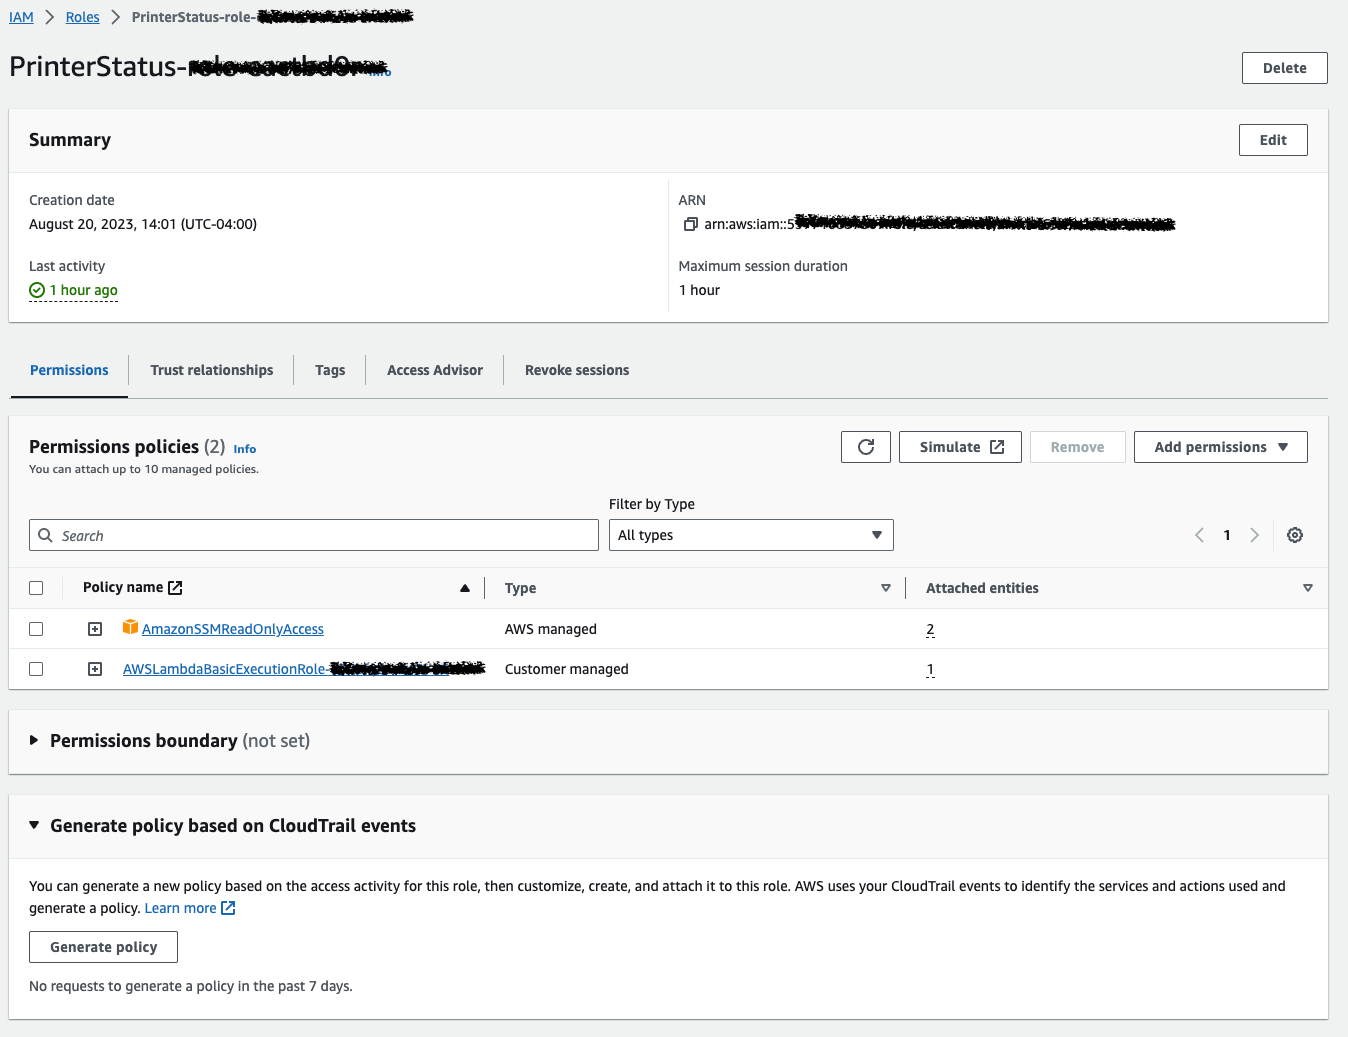
Task: Click attached entities count 1 for AWSLambdaBasicExecutionRole
Action: pos(930,669)
